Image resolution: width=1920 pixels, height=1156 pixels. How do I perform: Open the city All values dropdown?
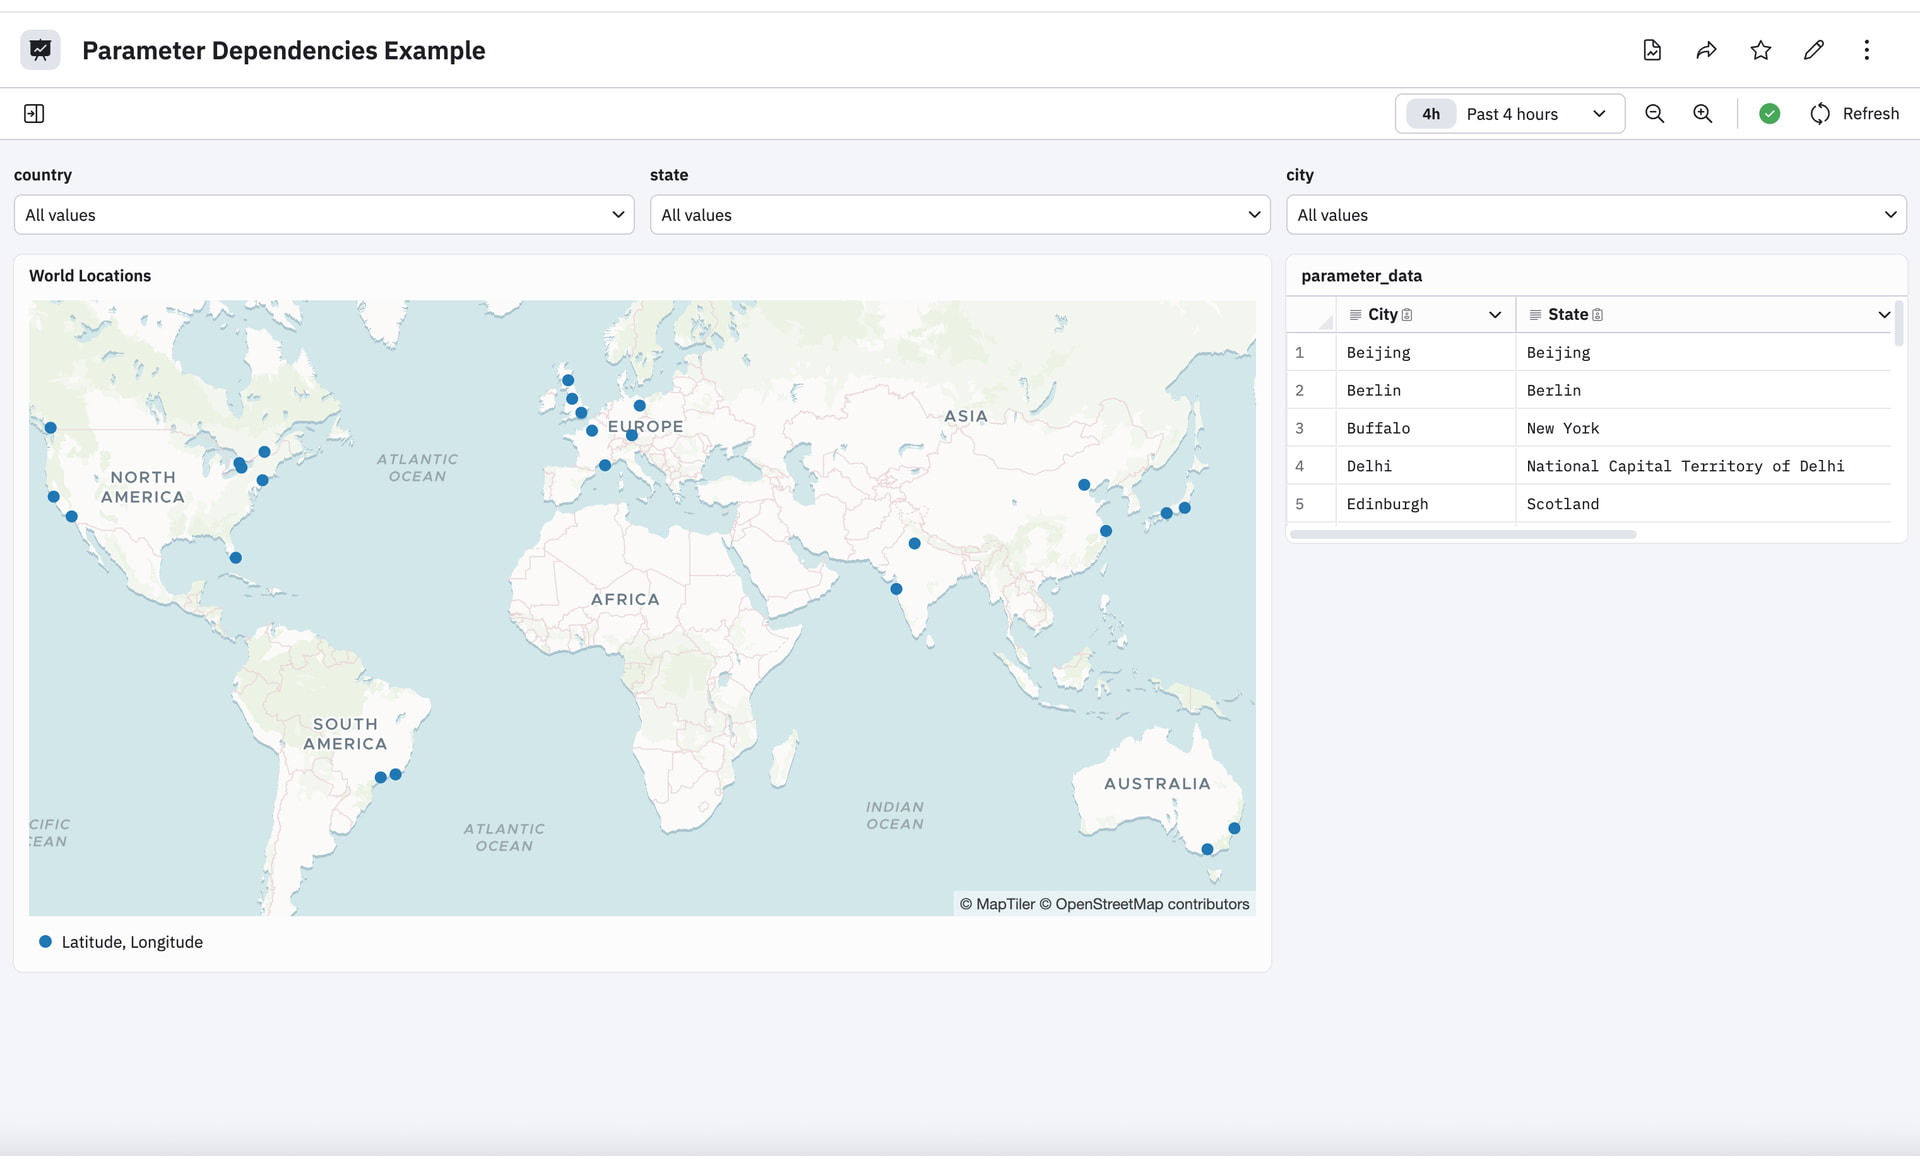pyautogui.click(x=1595, y=215)
